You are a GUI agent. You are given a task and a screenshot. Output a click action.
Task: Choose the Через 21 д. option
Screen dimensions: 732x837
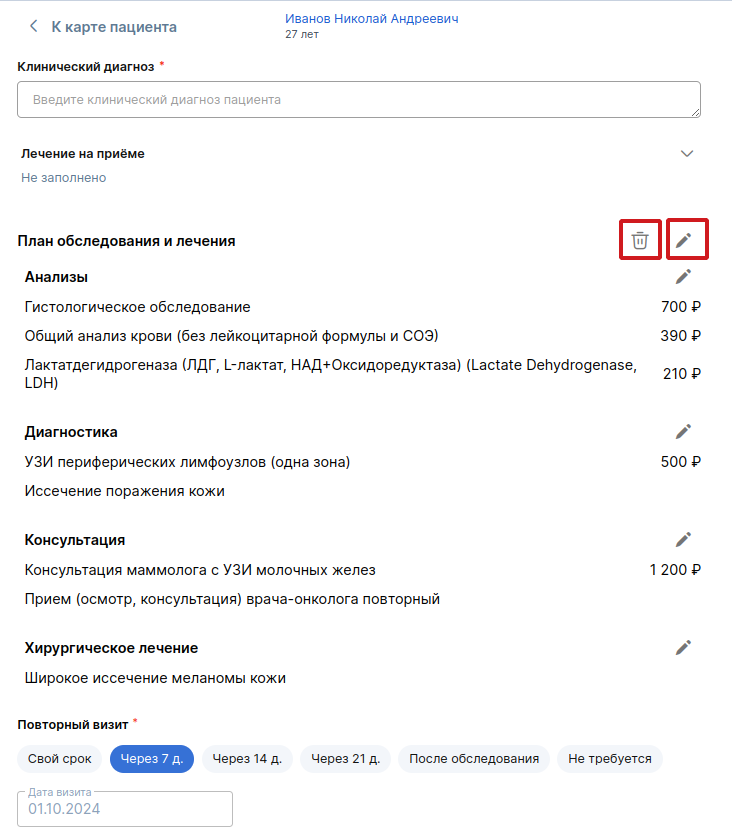345,759
